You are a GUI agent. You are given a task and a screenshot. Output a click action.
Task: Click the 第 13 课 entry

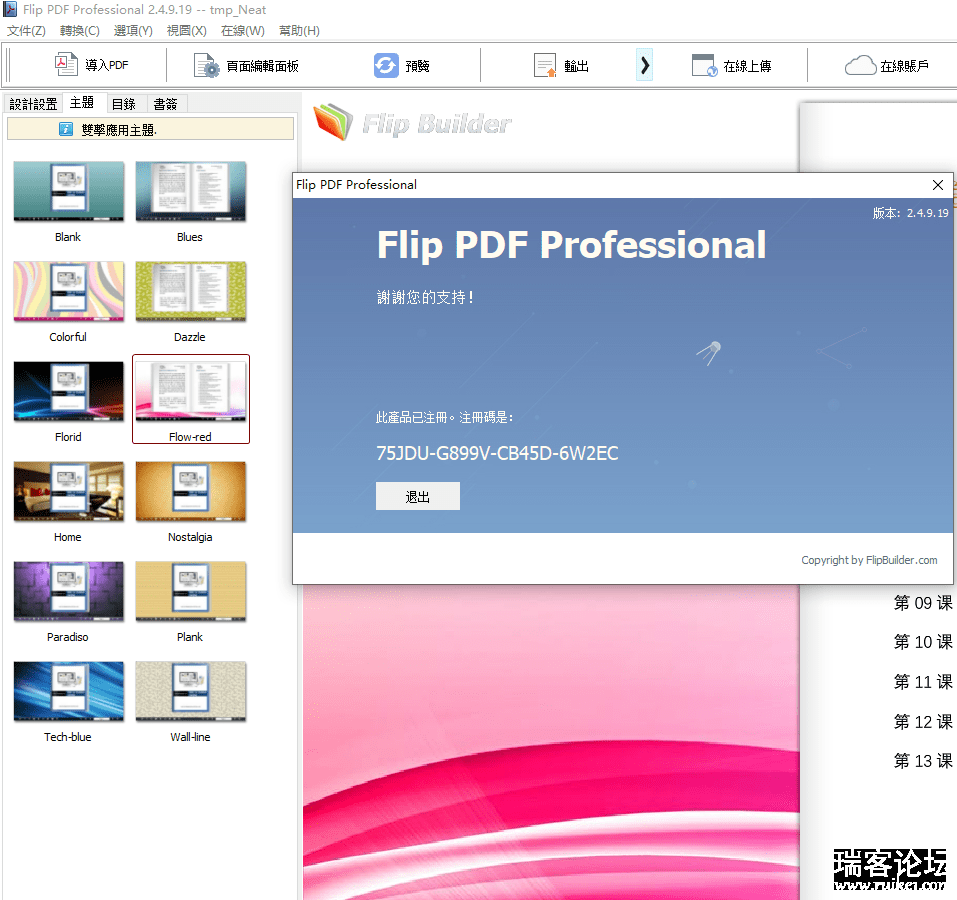(923, 761)
